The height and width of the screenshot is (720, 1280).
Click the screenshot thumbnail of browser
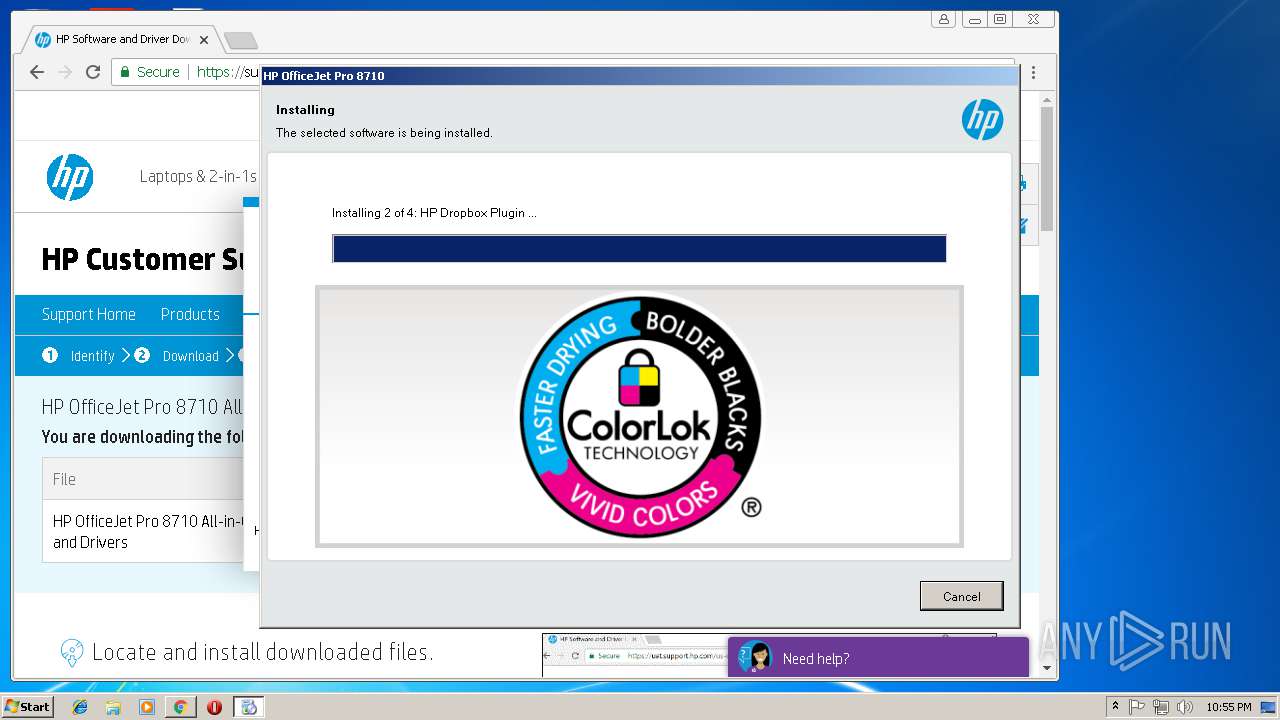pyautogui.click(x=634, y=654)
